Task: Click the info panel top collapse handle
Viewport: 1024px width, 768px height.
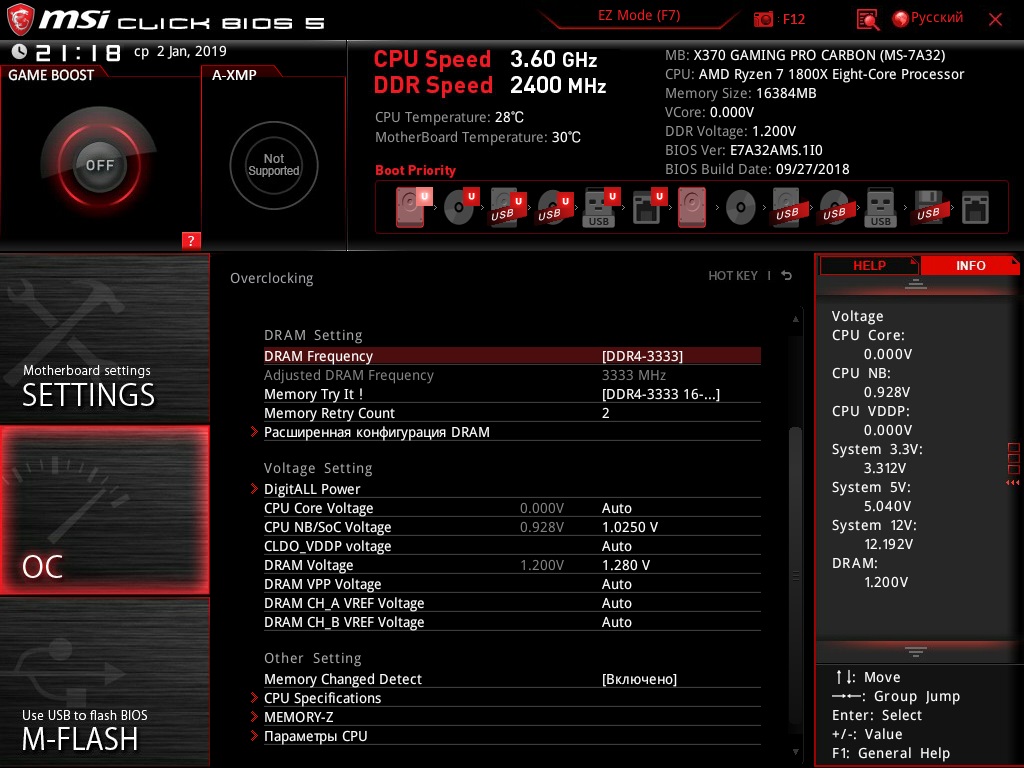Action: pyautogui.click(x=916, y=283)
